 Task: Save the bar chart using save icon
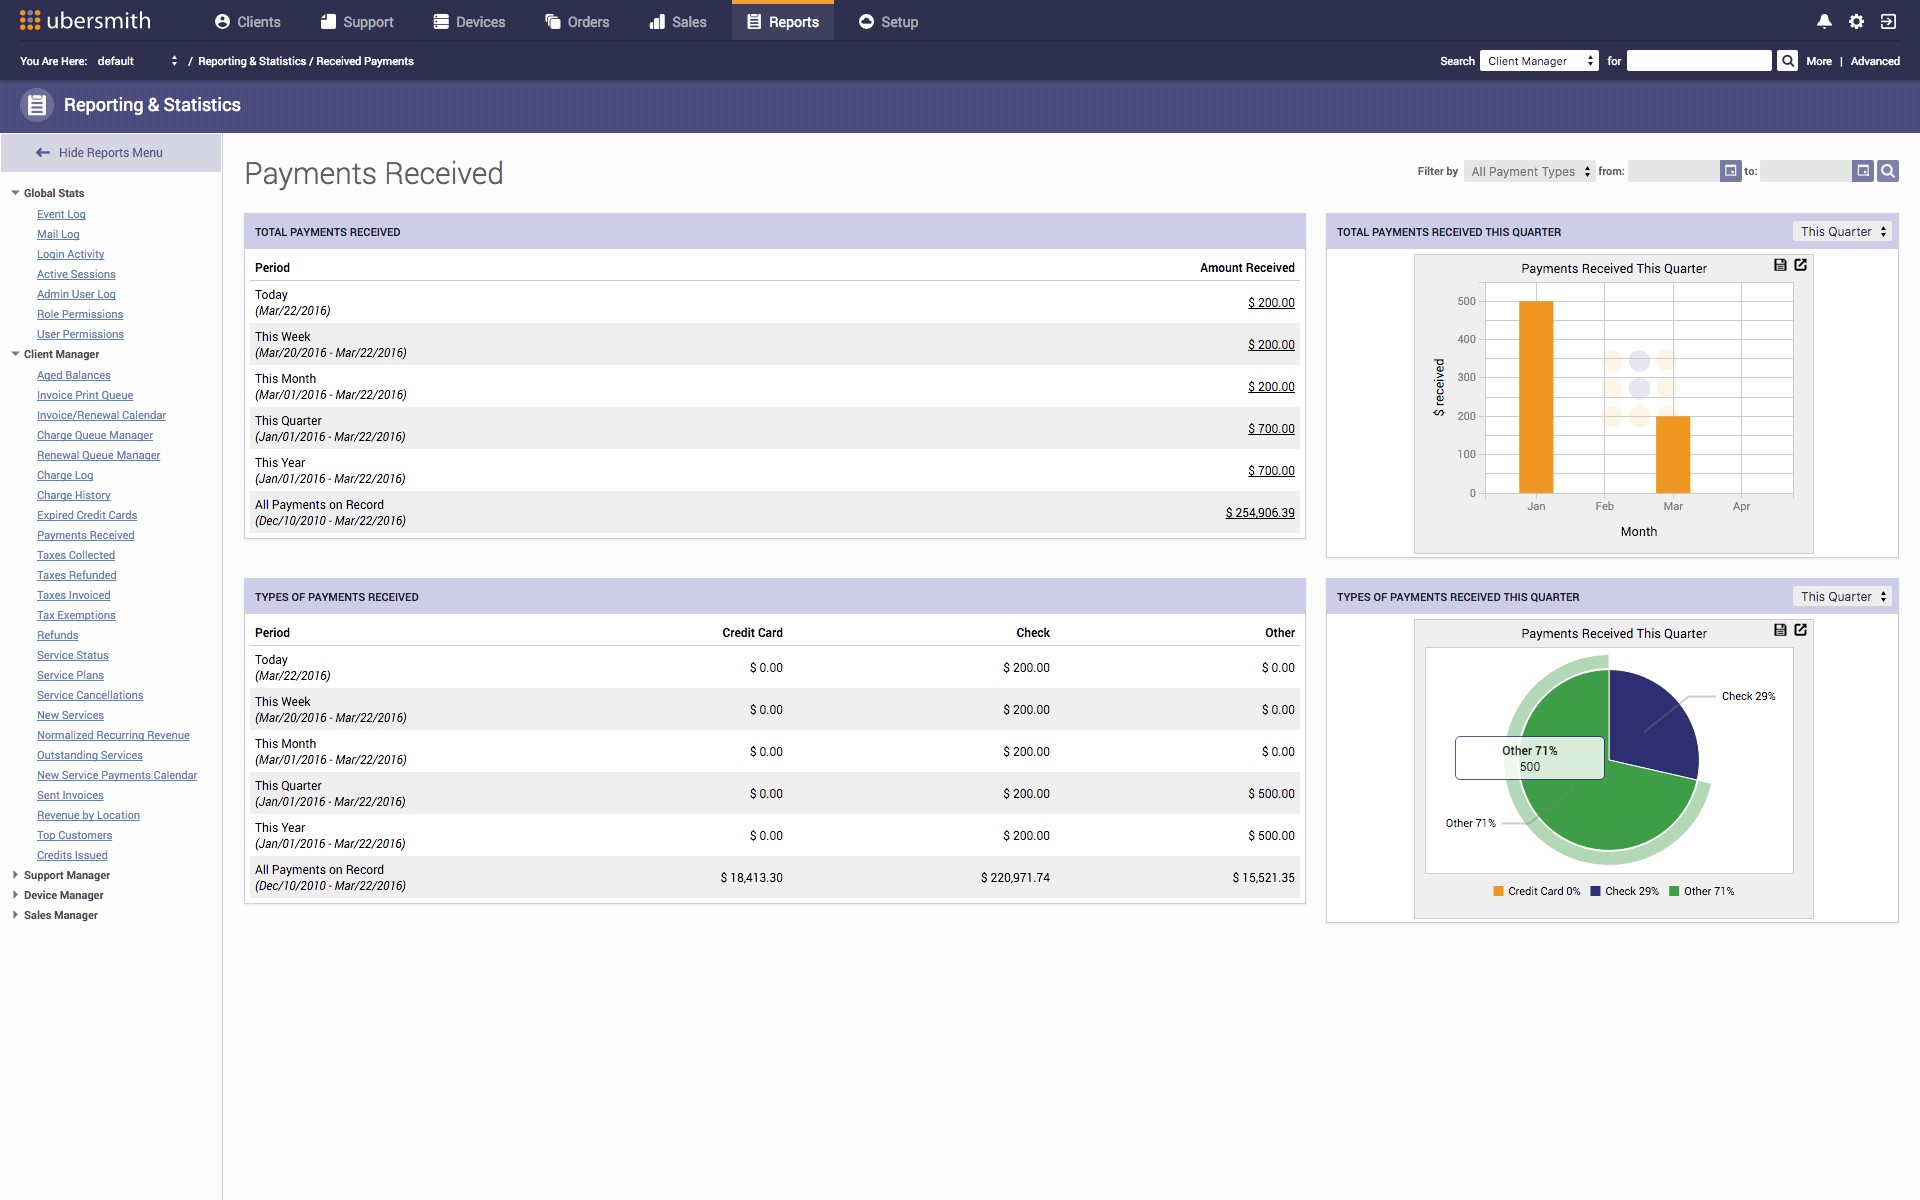(x=1780, y=265)
